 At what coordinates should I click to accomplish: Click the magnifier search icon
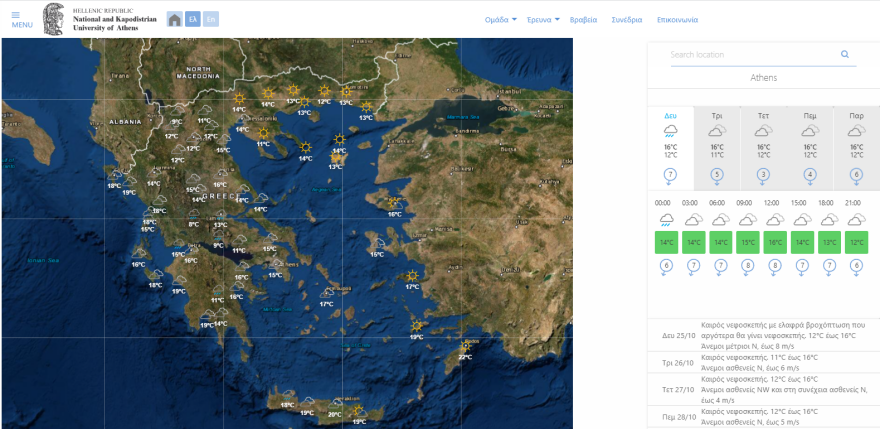845,54
